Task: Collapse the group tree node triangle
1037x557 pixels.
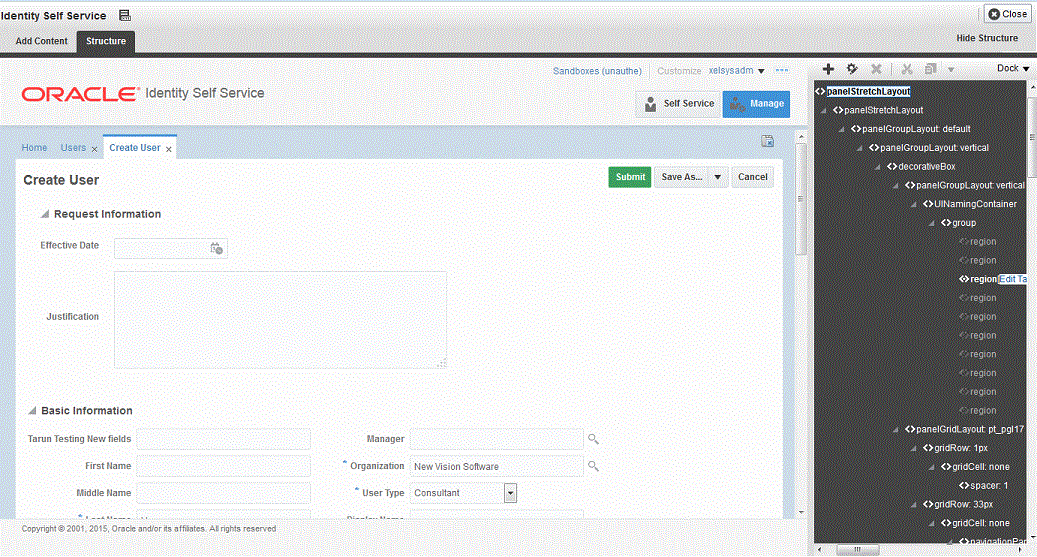Action: point(931,224)
